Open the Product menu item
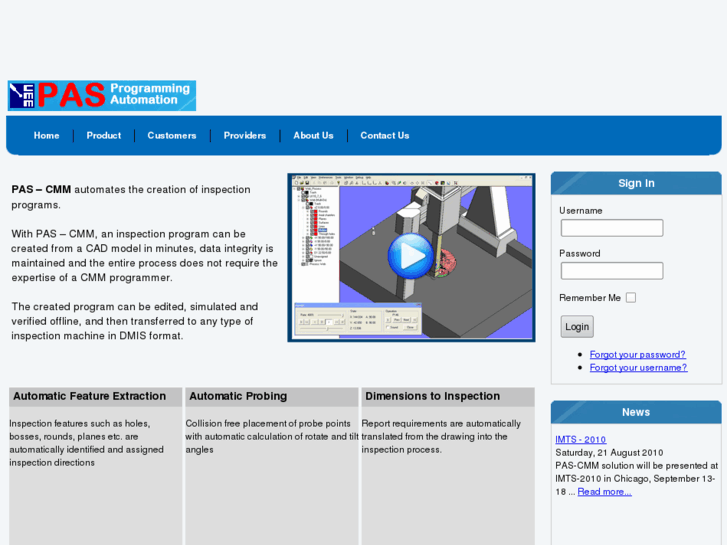This screenshot has height=545, width=727. [104, 135]
